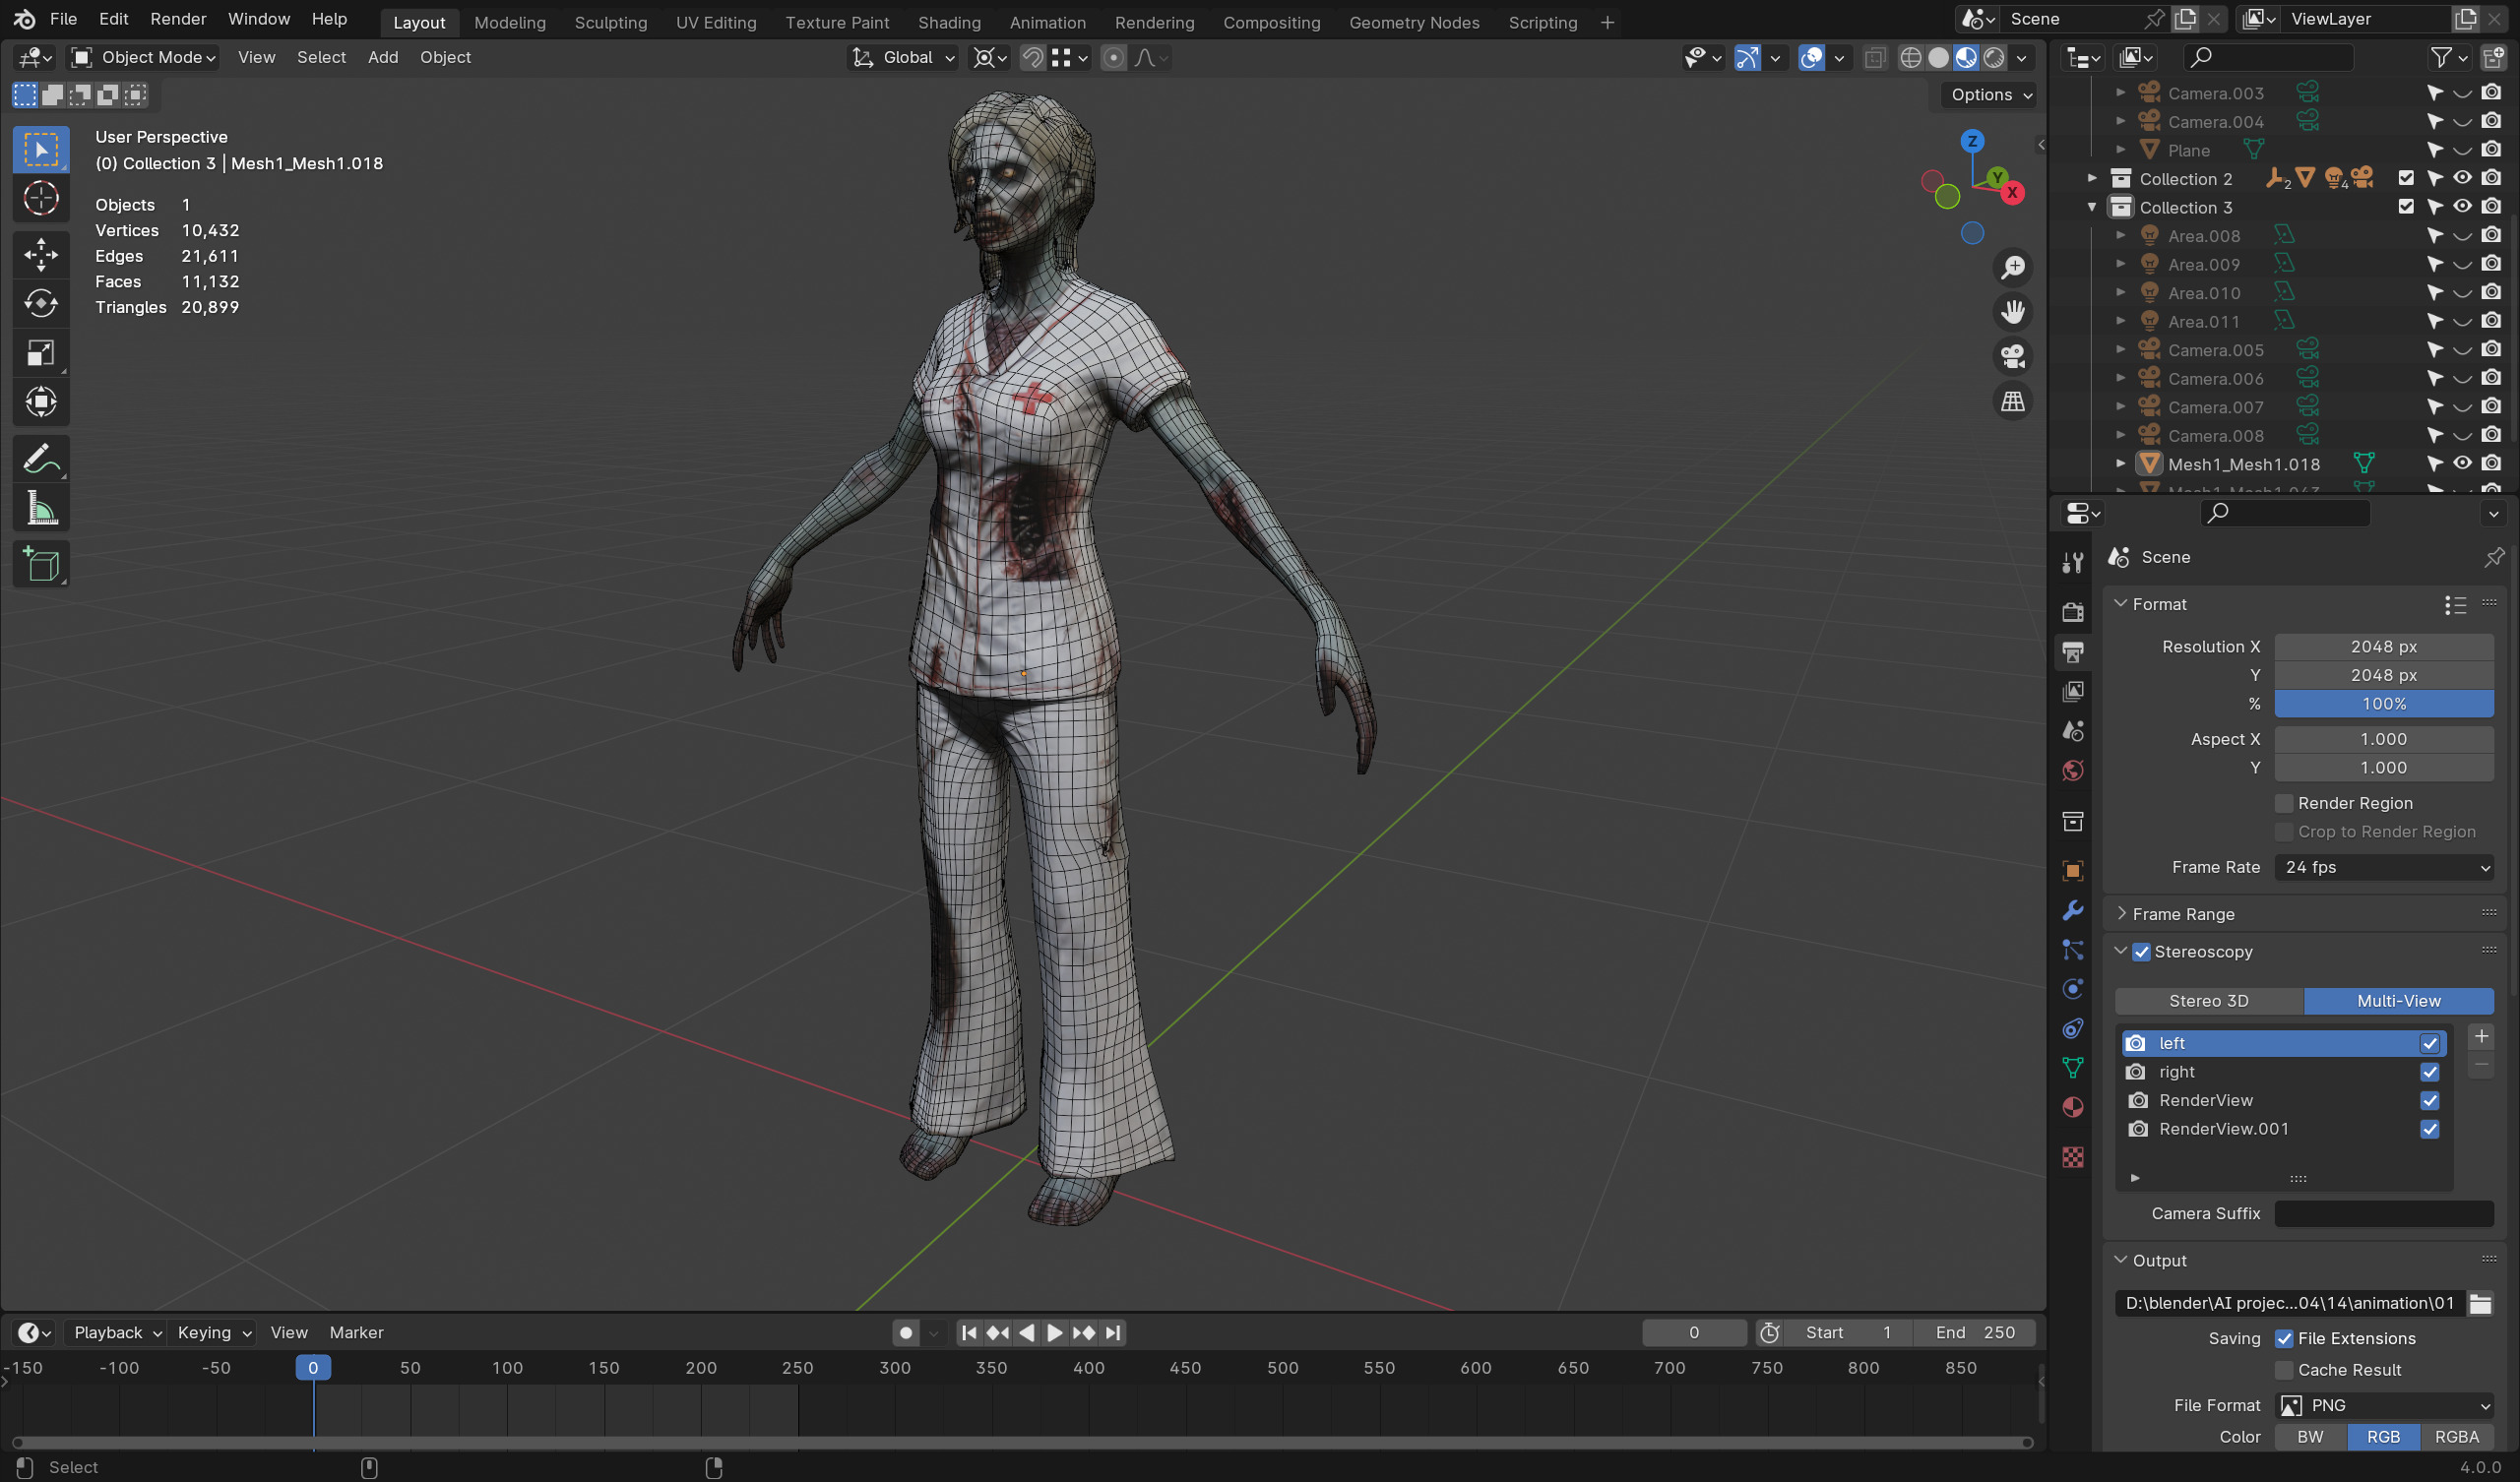The width and height of the screenshot is (2520, 1482).
Task: Activate the Select Box tool
Action: tap(41, 150)
